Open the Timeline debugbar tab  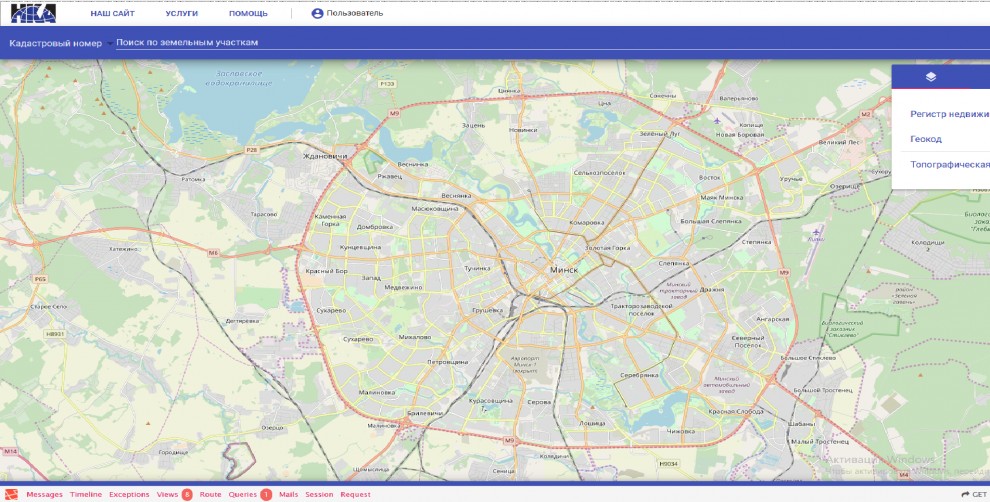[86, 494]
